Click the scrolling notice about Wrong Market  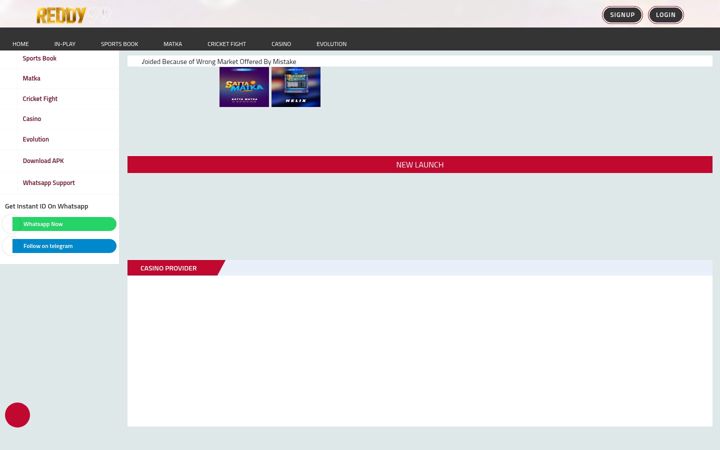click(x=219, y=62)
